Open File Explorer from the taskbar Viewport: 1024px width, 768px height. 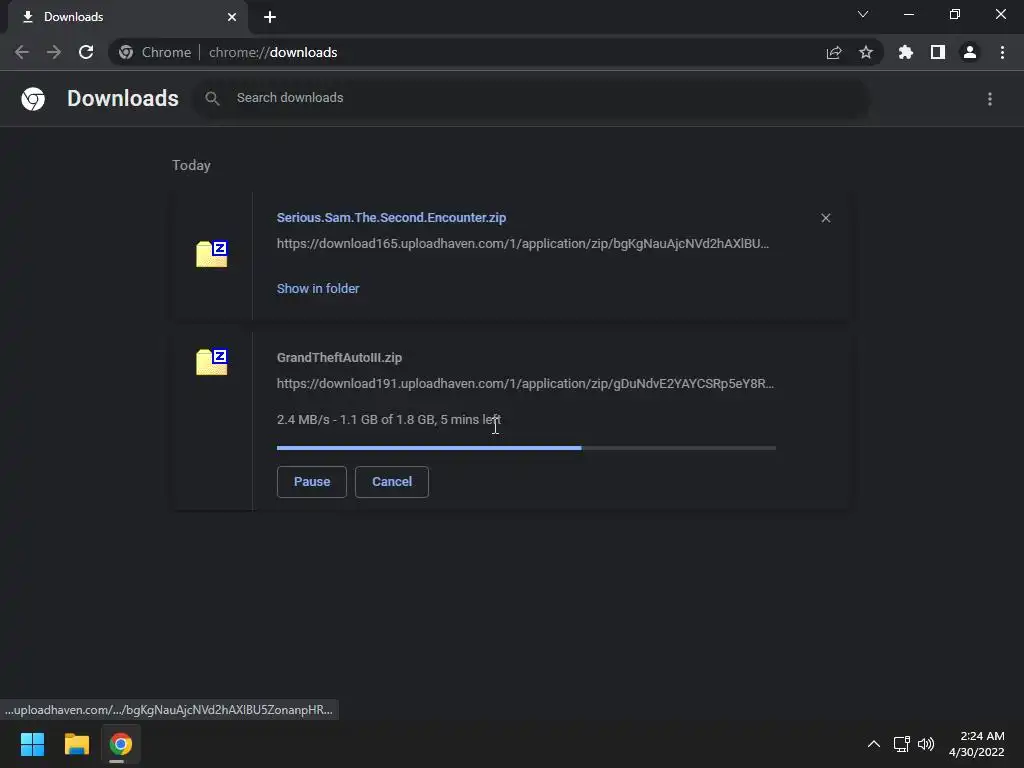(76, 744)
